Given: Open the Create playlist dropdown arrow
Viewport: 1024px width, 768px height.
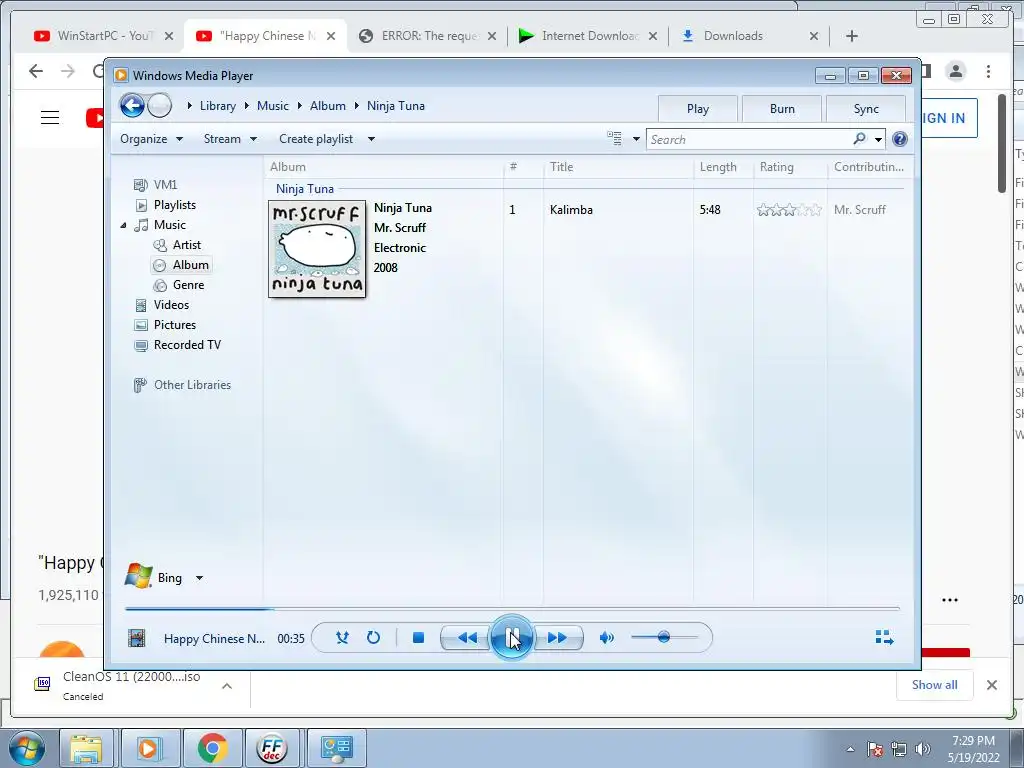Looking at the screenshot, I should point(372,139).
